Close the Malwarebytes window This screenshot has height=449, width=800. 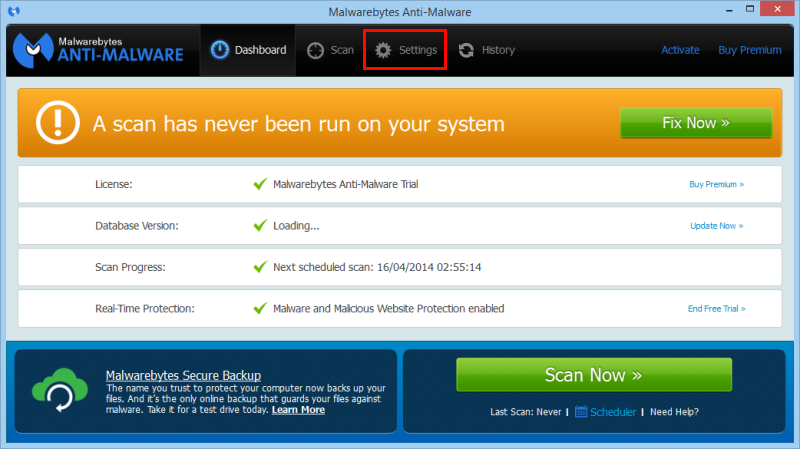coord(778,9)
